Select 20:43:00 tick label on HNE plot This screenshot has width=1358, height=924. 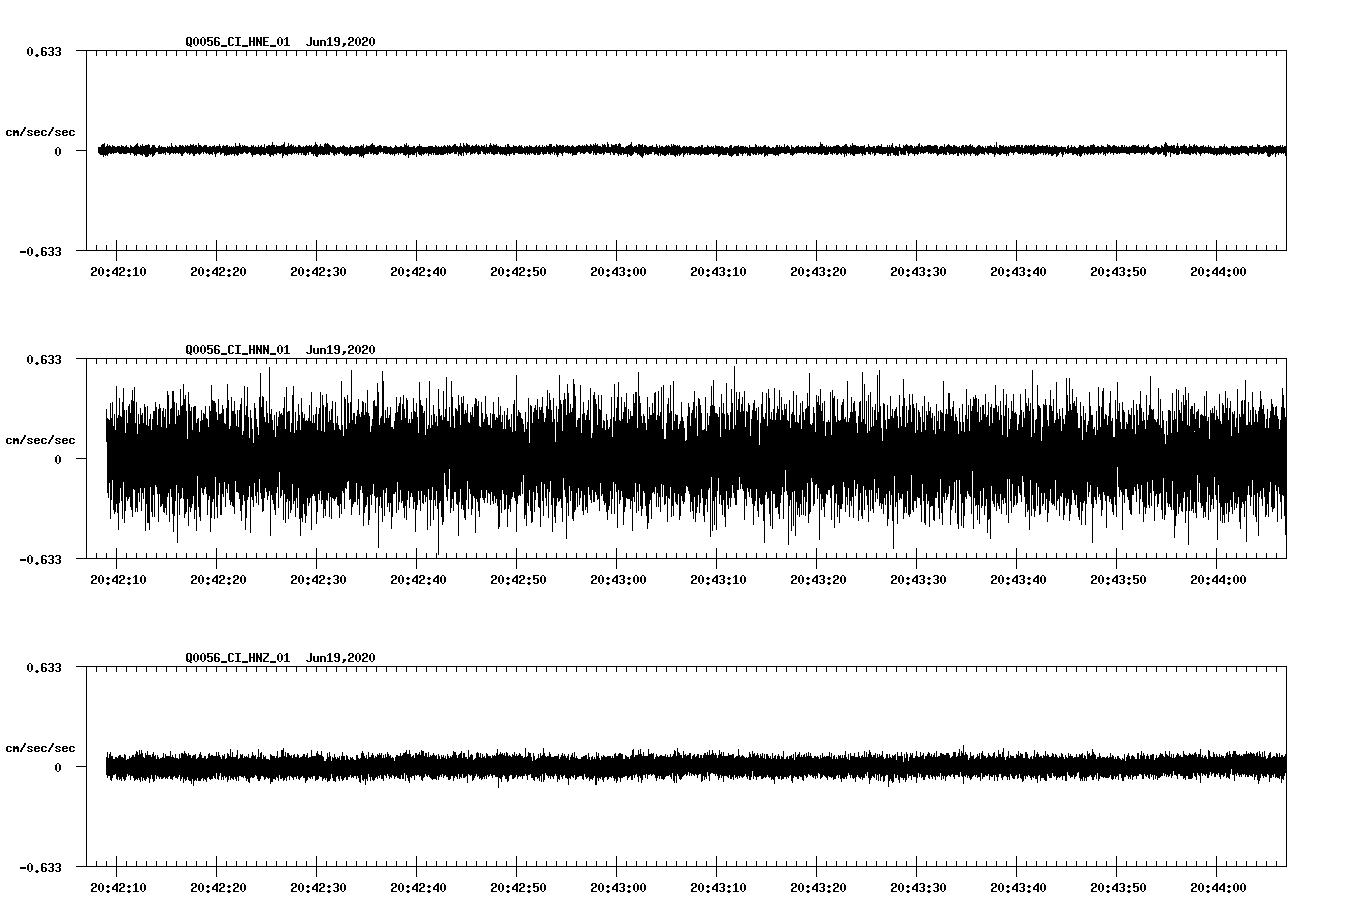(618, 272)
